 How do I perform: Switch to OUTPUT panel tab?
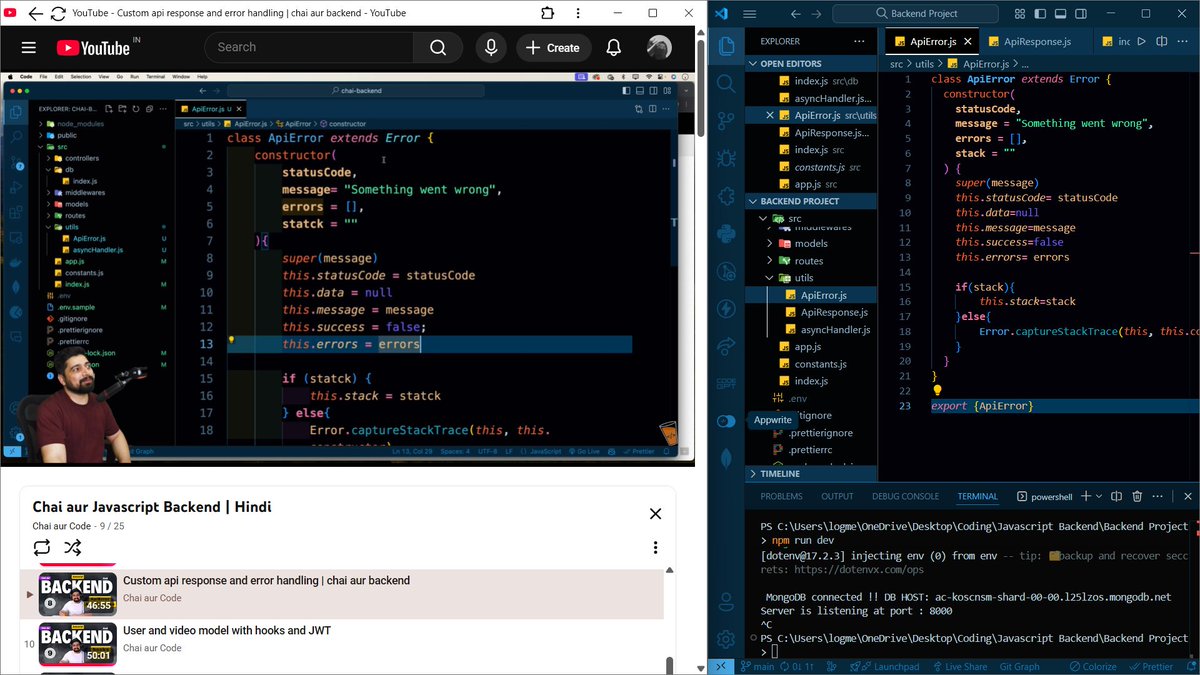click(x=837, y=496)
